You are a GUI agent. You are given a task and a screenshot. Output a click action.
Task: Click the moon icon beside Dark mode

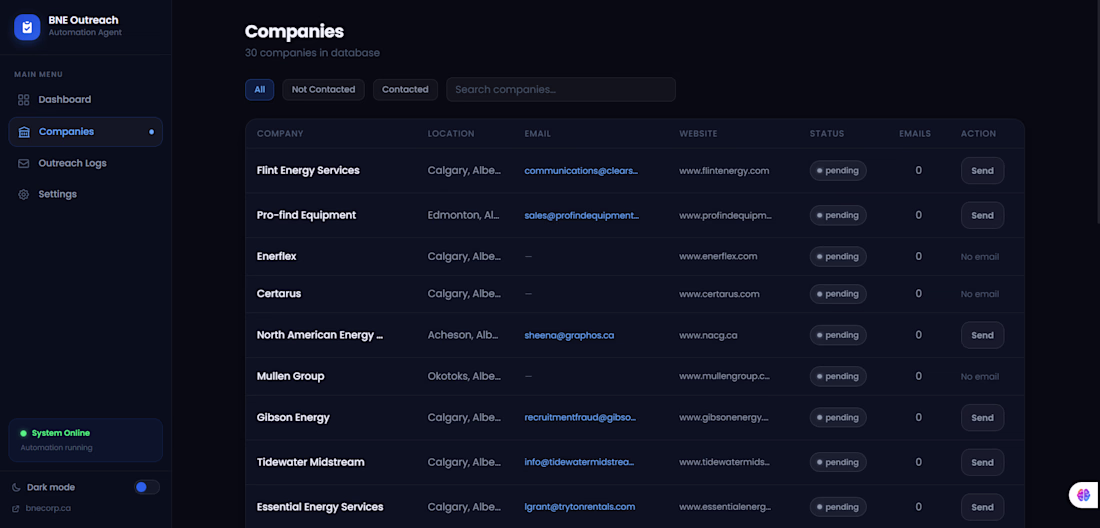click(x=16, y=487)
